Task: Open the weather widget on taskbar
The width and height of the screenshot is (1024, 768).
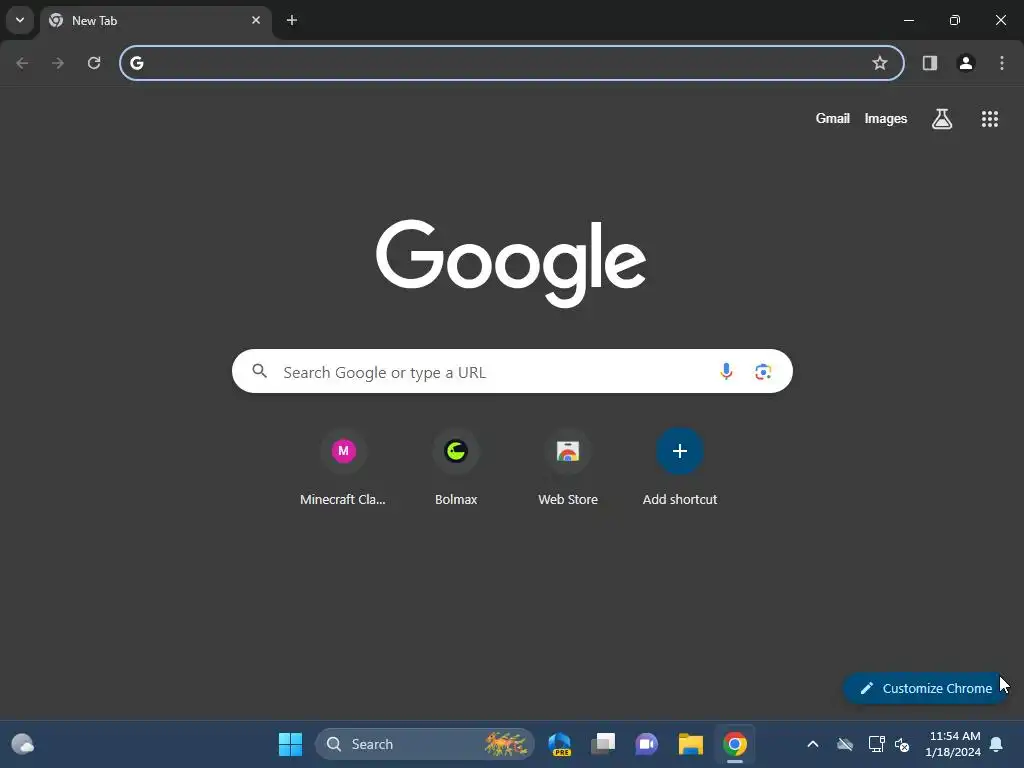Action: pos(23,744)
